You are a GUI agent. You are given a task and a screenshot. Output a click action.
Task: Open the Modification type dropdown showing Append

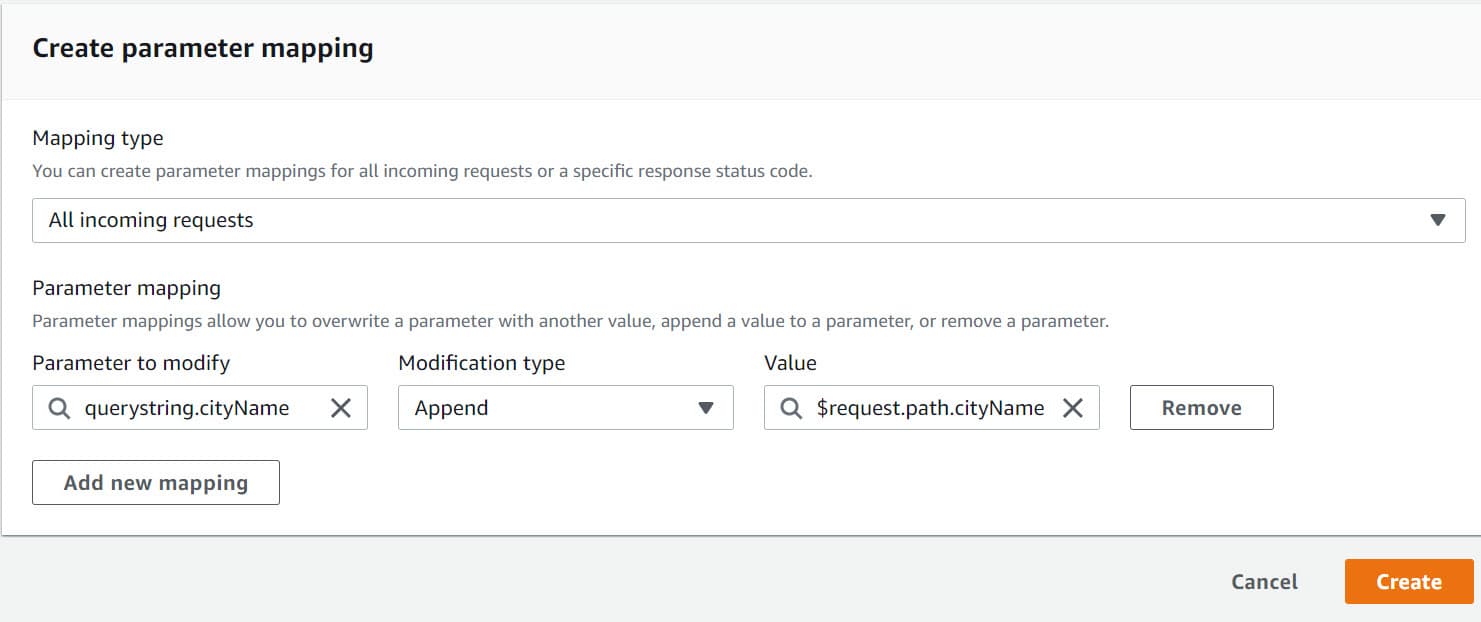[565, 408]
